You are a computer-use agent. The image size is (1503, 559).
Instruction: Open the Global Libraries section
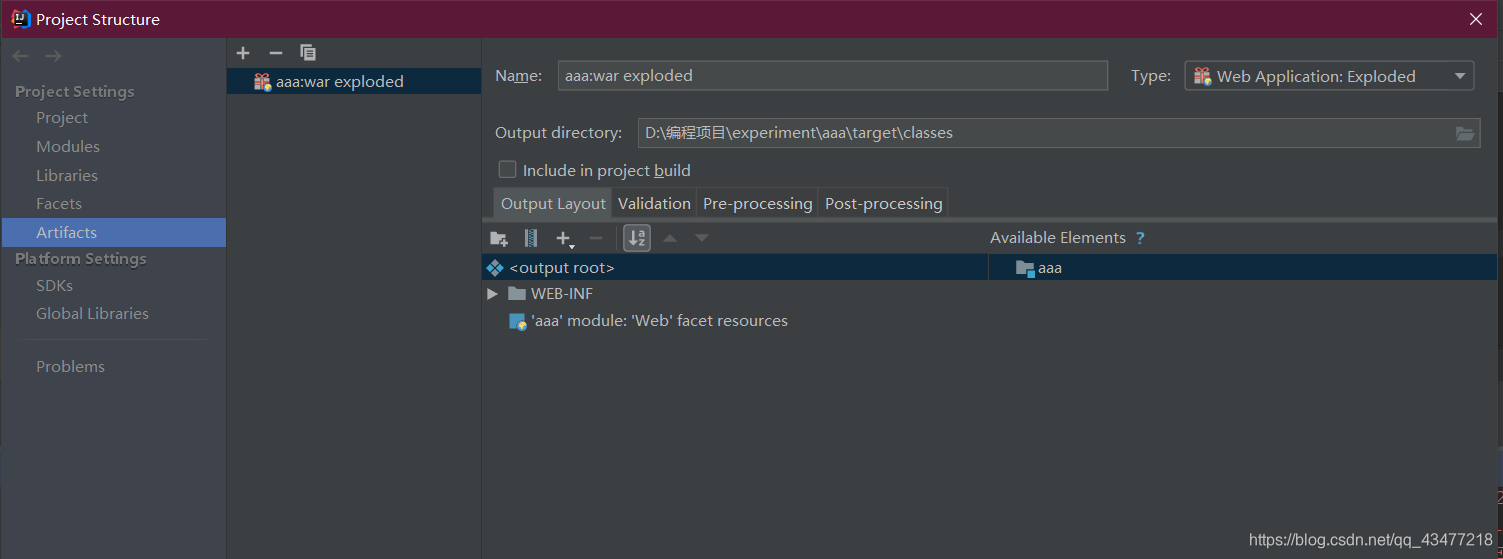click(92, 314)
